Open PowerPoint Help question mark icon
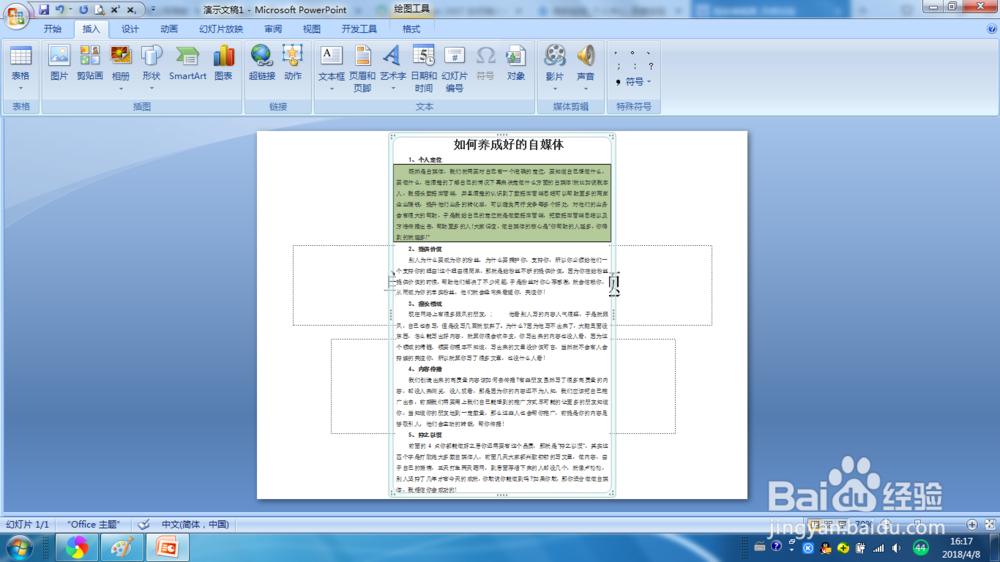 point(992,29)
